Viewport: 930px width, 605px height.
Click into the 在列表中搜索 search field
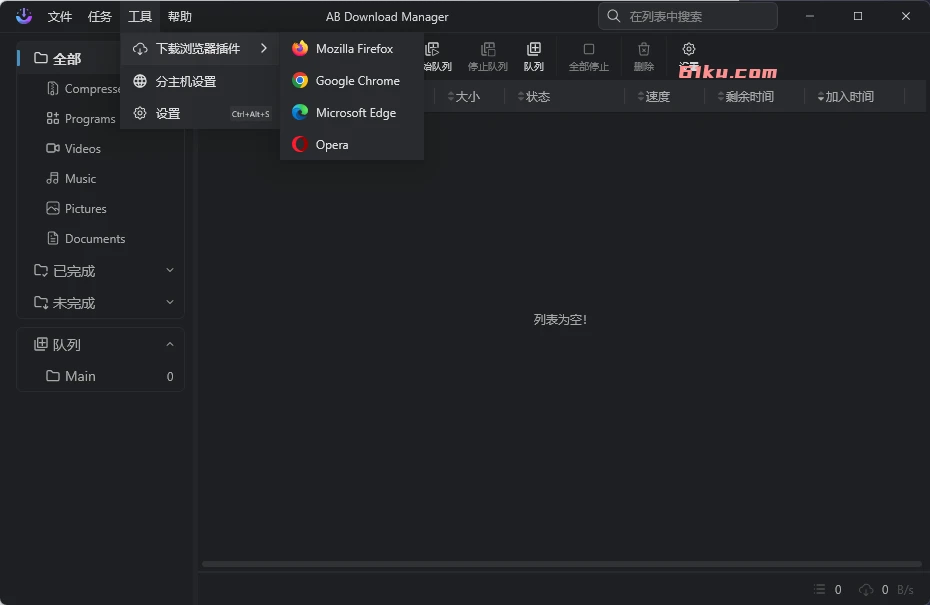688,16
